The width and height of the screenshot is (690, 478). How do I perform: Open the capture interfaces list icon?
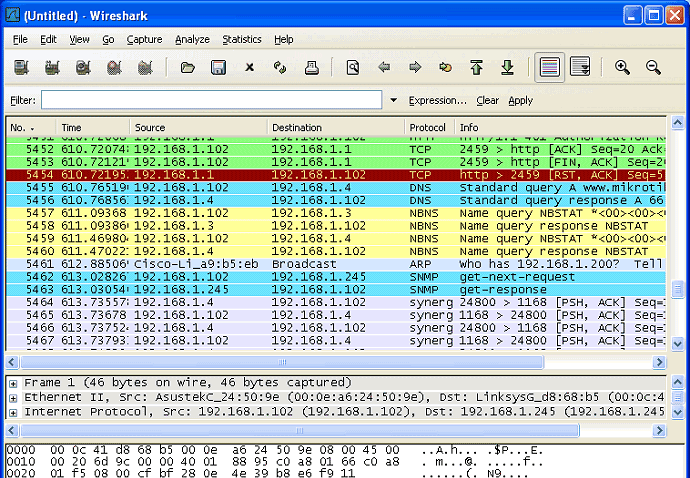[x=21, y=67]
